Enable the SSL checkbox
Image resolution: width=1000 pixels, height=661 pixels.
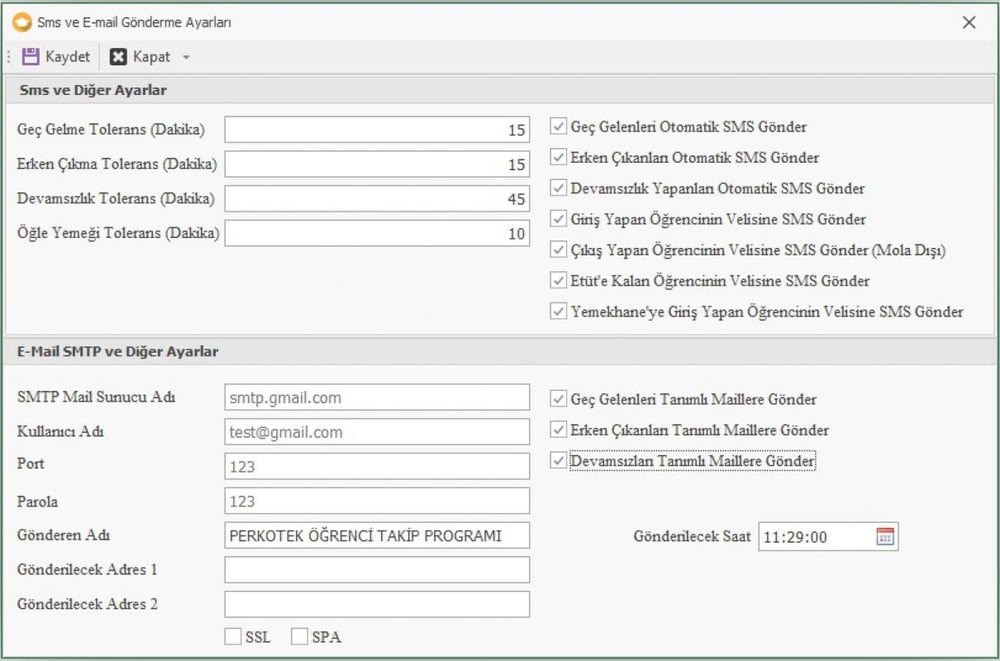(x=233, y=637)
